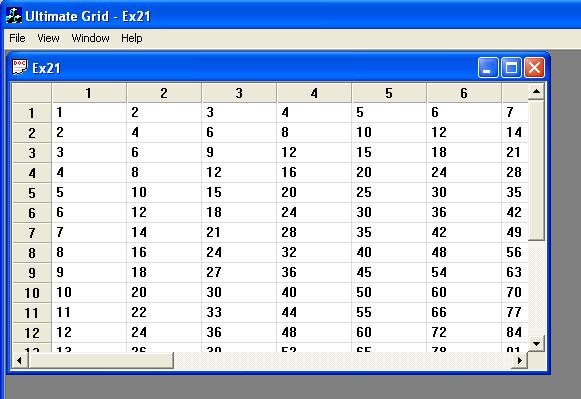Viewport: 581px width, 399px height.
Task: Click the vertical scrollbar down arrow
Action: pyautogui.click(x=536, y=343)
